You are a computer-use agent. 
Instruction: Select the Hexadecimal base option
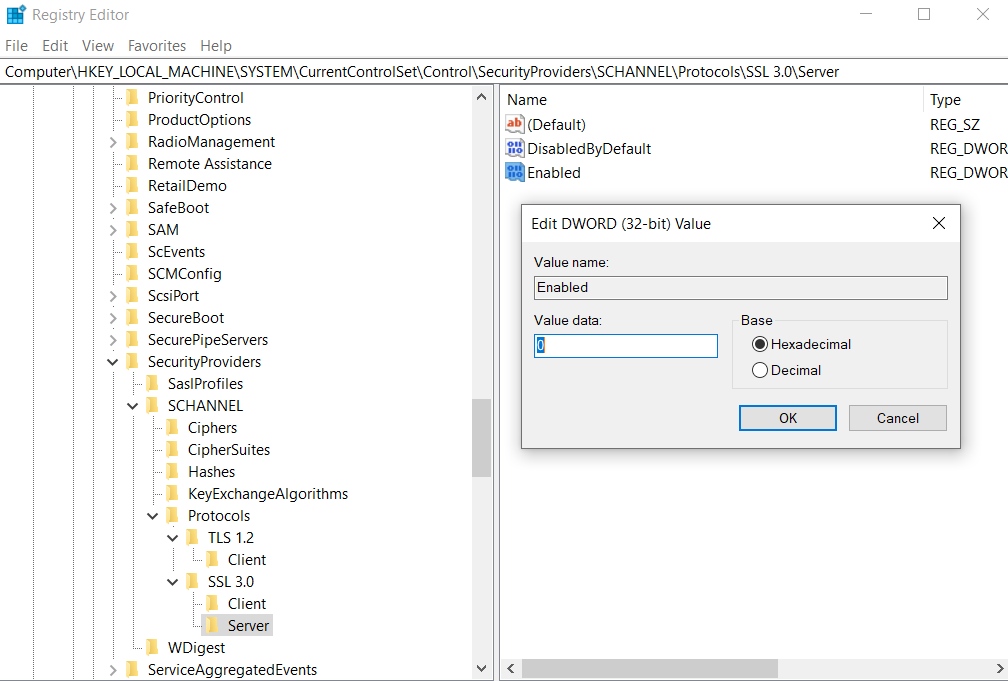point(760,344)
